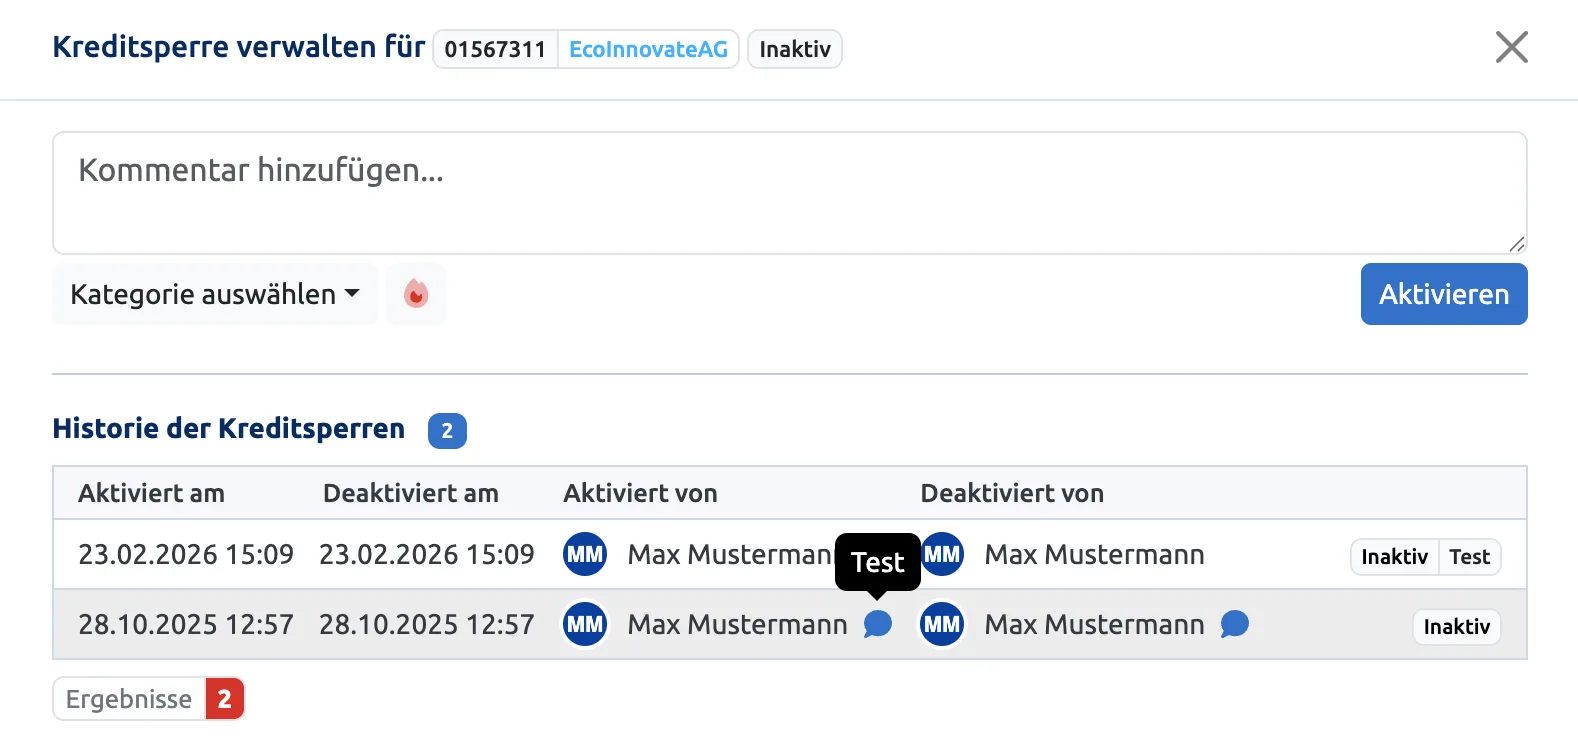This screenshot has height=742, width=1578.
Task: Close the Kreditsperre dialog with the X
Action: click(x=1511, y=47)
